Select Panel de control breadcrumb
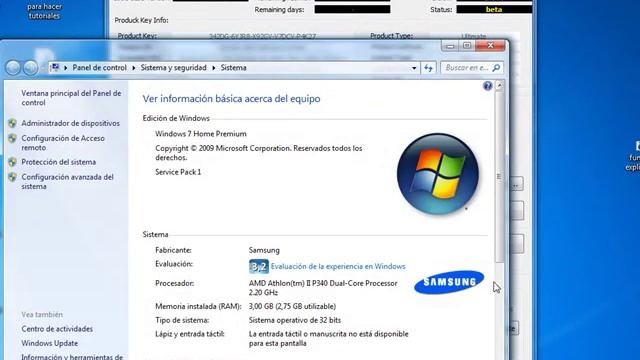The image size is (640, 360). tap(100, 68)
